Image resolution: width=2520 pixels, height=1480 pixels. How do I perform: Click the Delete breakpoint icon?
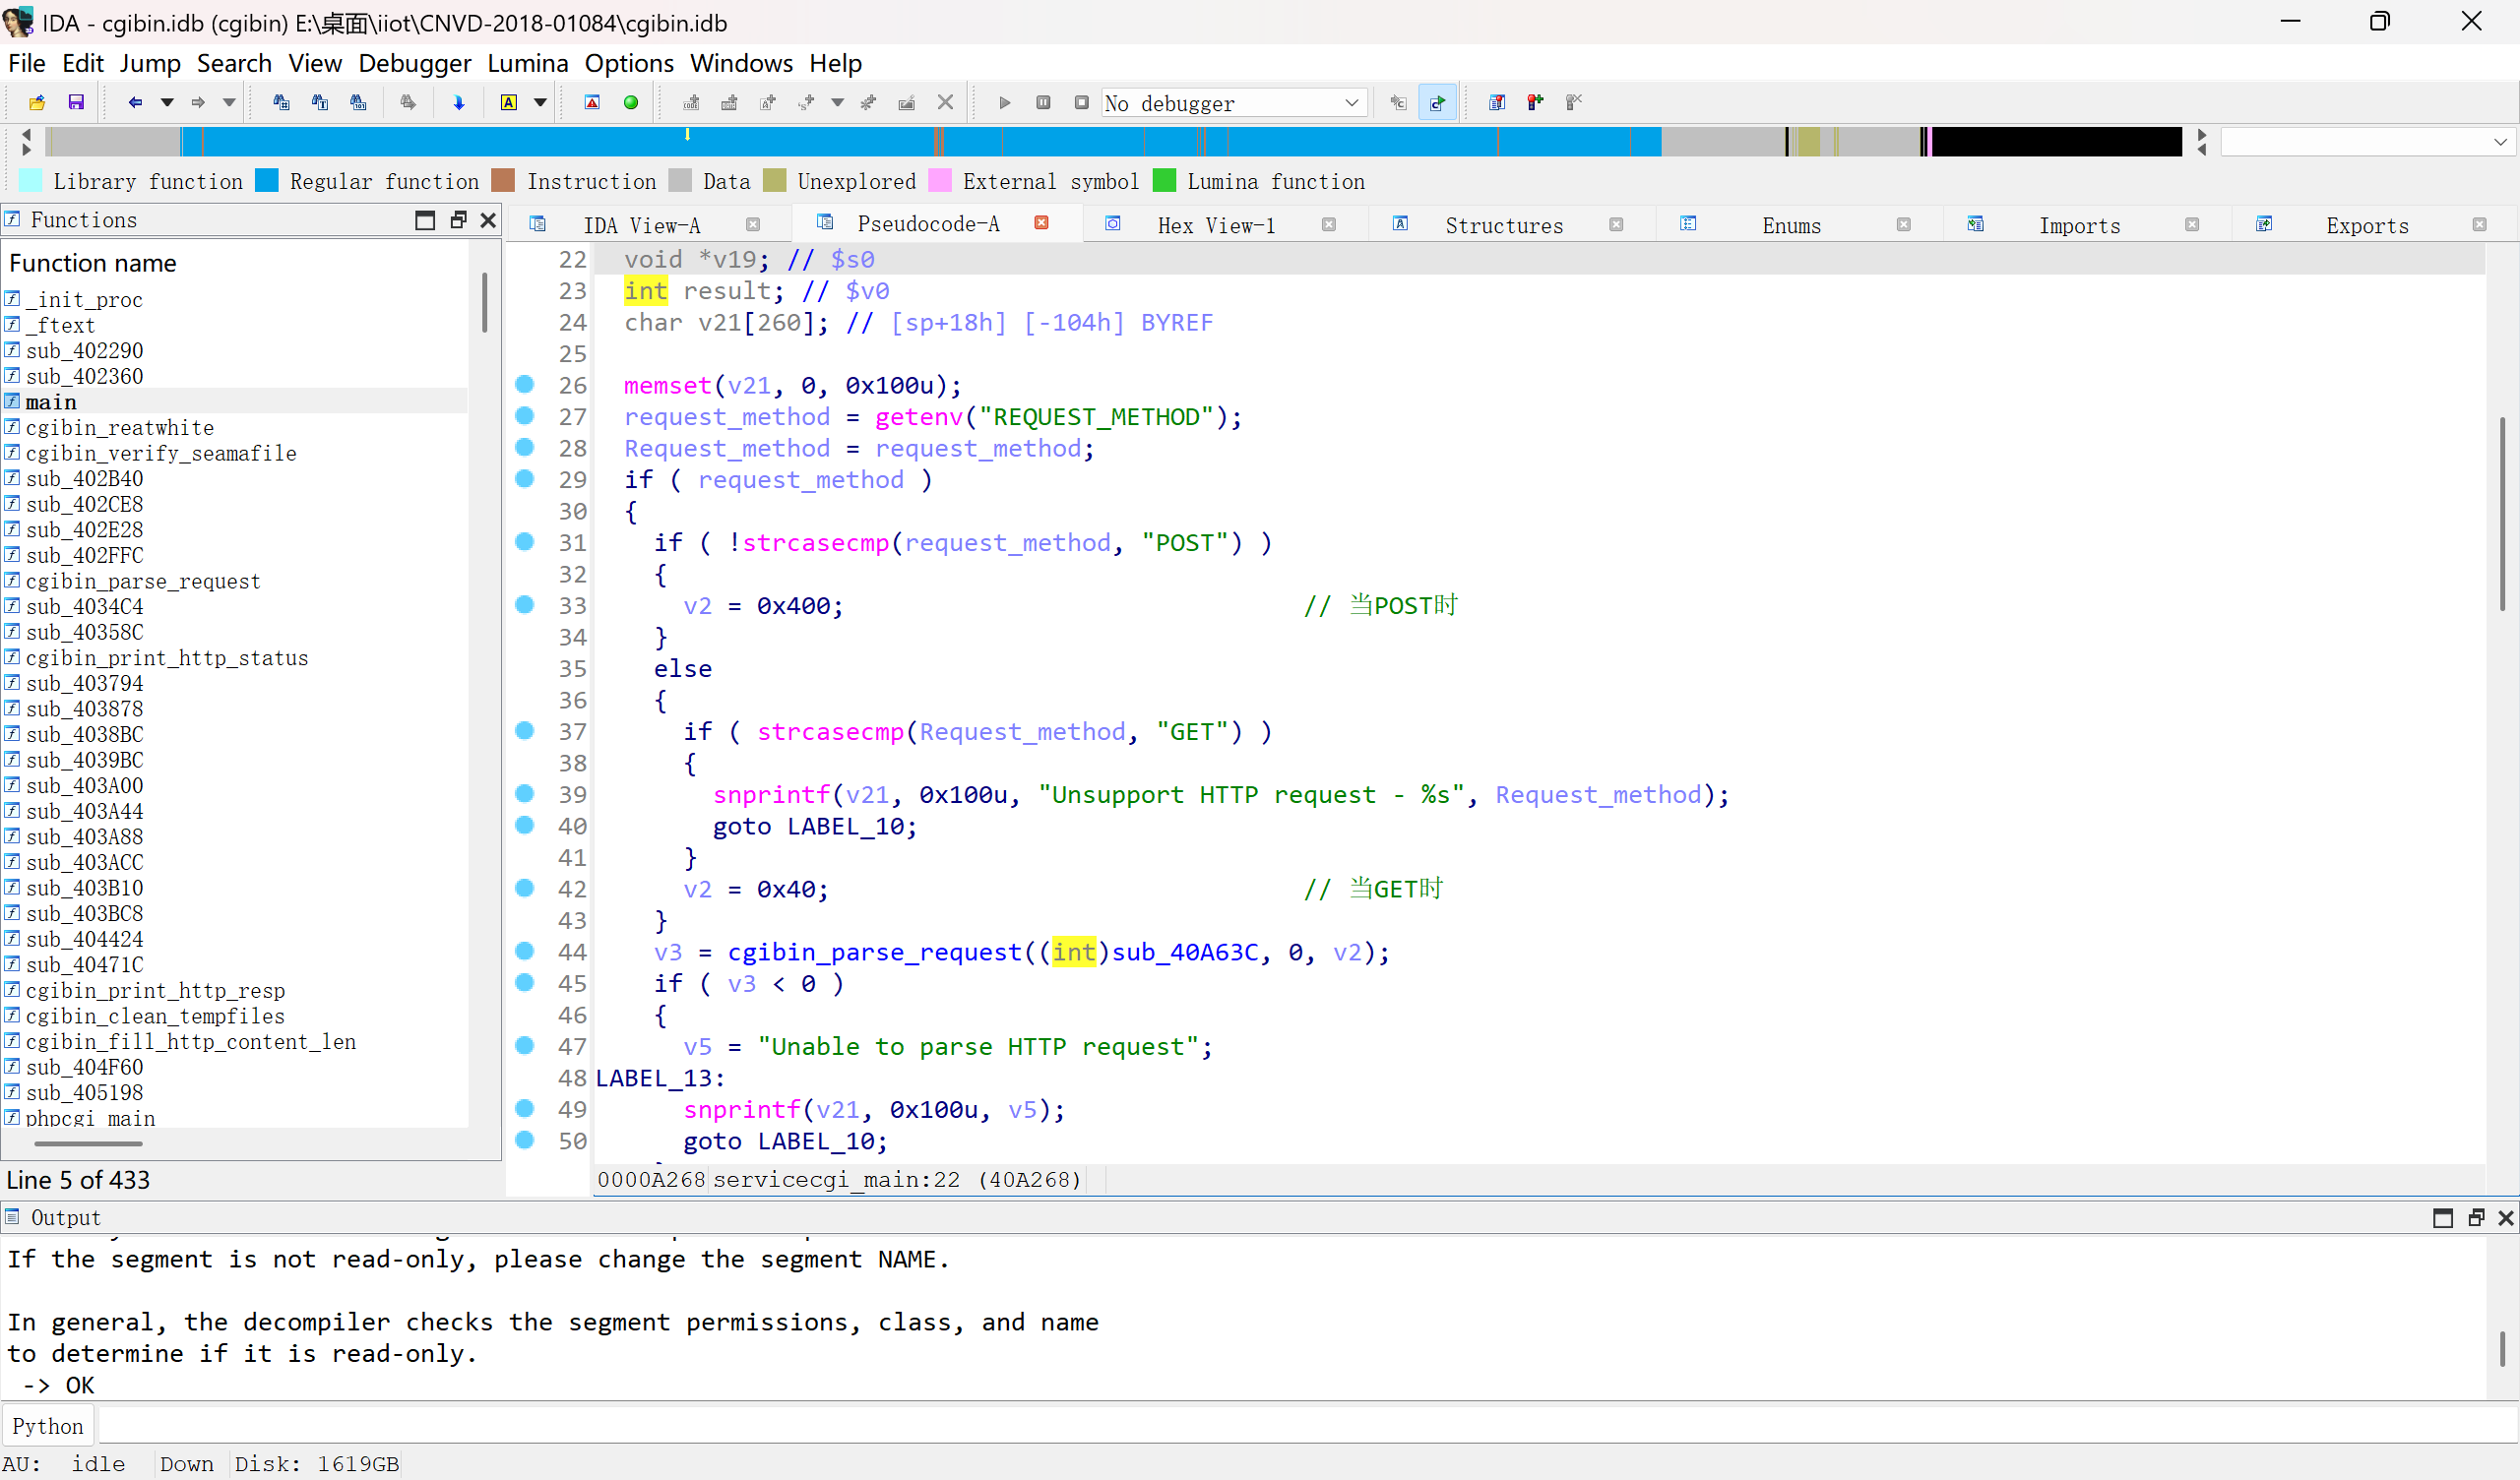tap(1574, 102)
